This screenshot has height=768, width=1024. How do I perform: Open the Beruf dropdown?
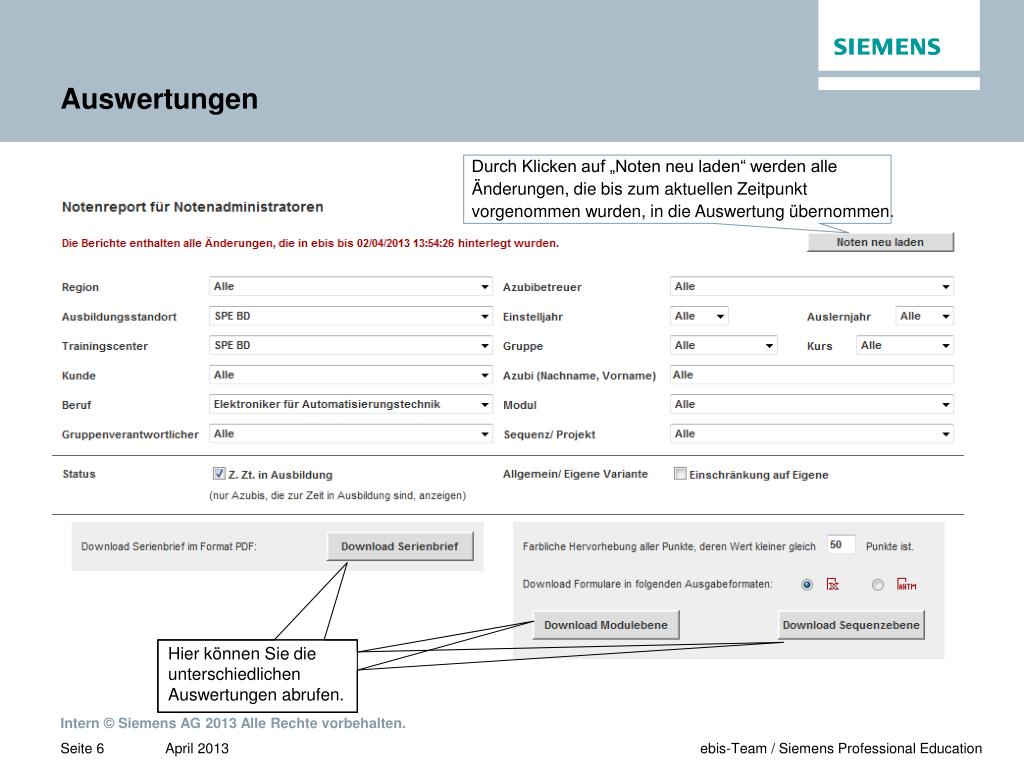click(x=351, y=404)
